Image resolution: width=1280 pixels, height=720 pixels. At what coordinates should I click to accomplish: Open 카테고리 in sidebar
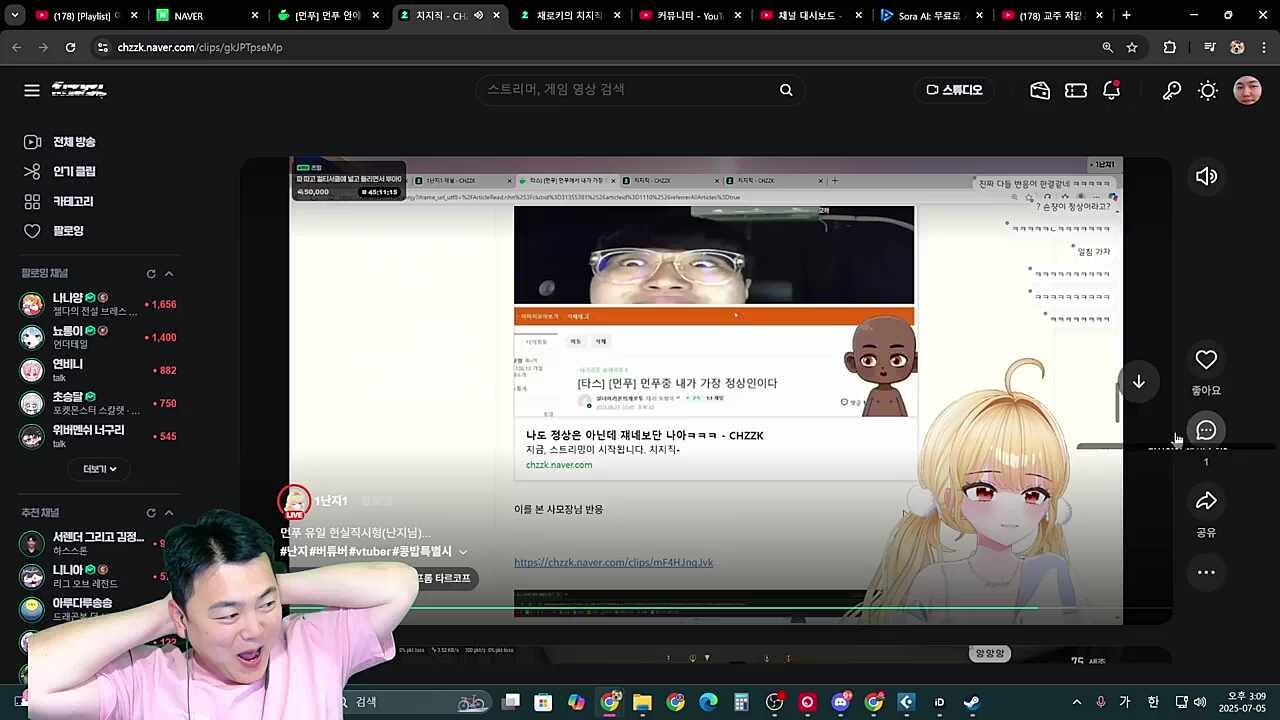tap(58, 201)
